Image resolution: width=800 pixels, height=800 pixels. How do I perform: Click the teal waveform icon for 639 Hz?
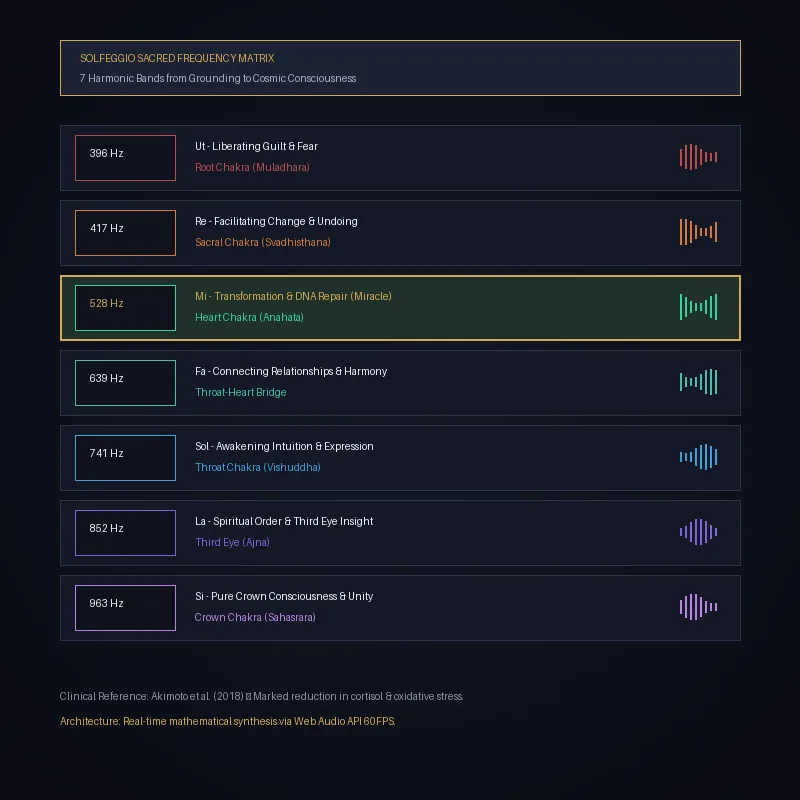pos(698,382)
